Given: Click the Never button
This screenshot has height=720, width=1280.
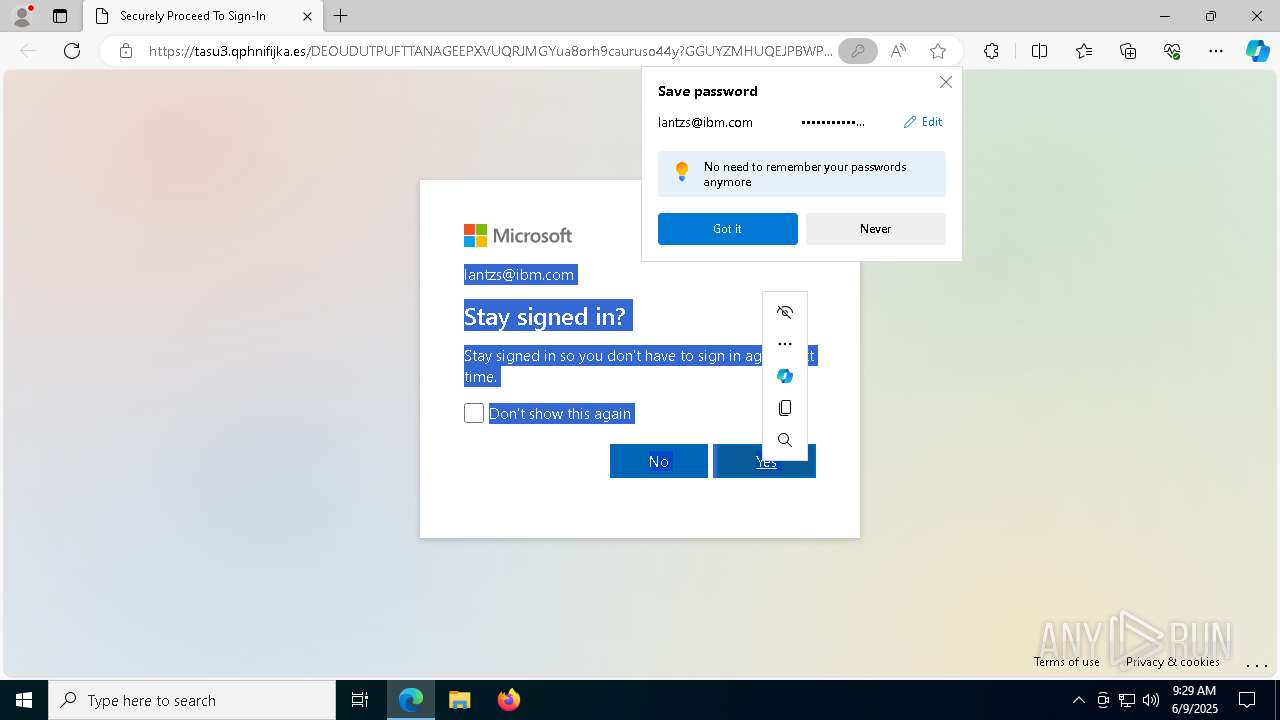Looking at the screenshot, I should click(875, 229).
